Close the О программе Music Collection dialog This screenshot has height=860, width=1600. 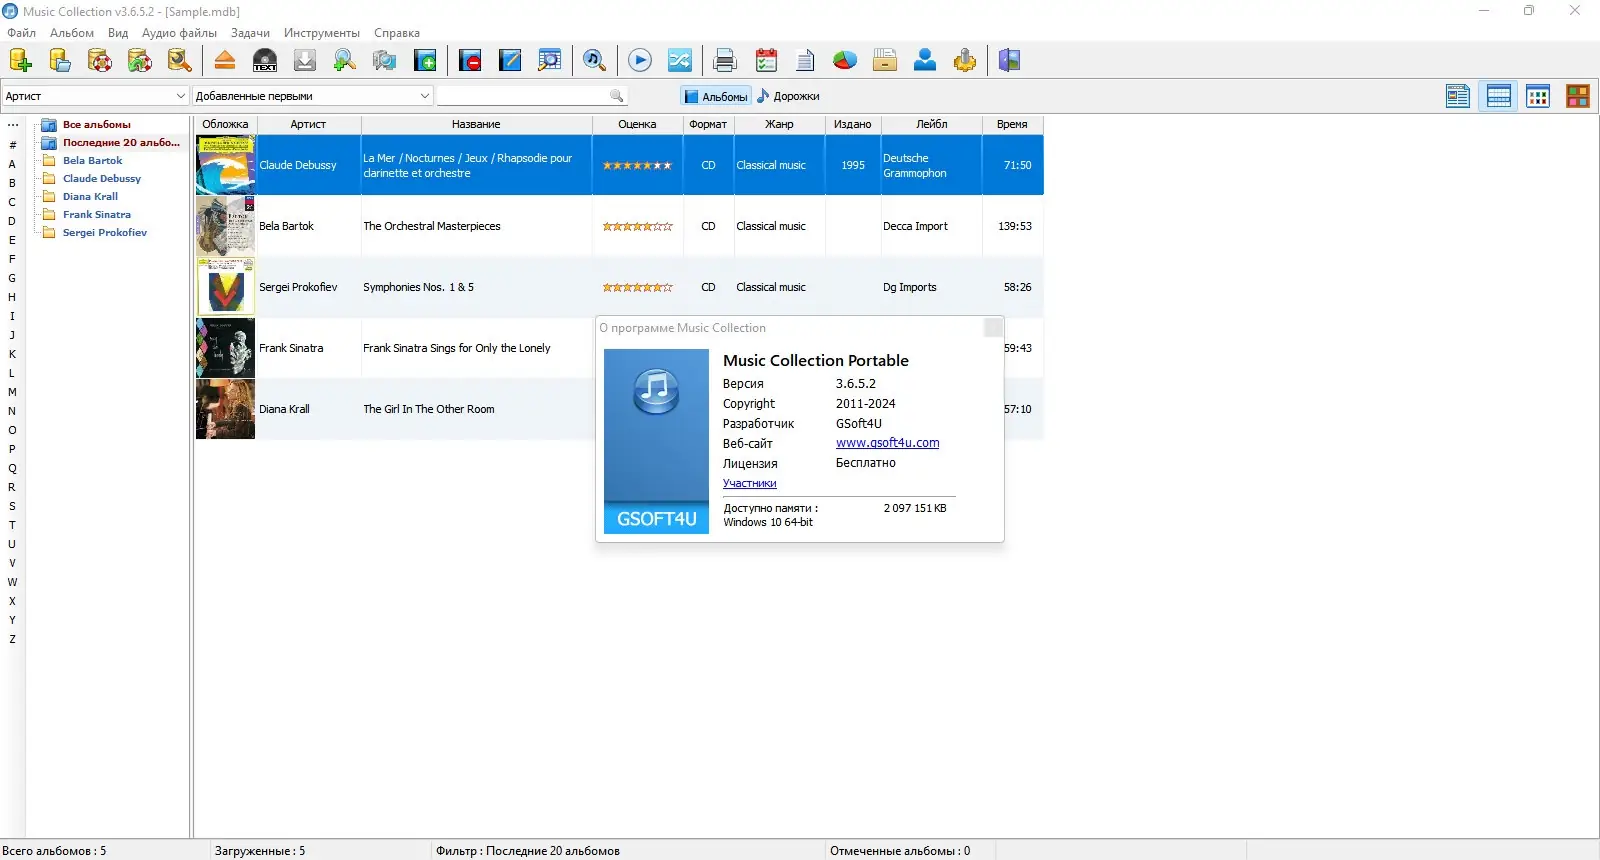click(993, 328)
